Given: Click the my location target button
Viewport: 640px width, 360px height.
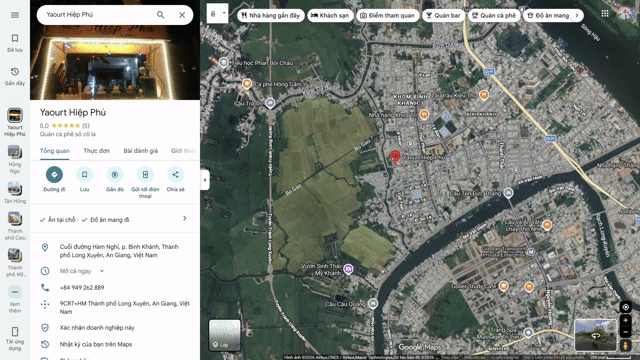Looking at the screenshot, I should (x=625, y=307).
